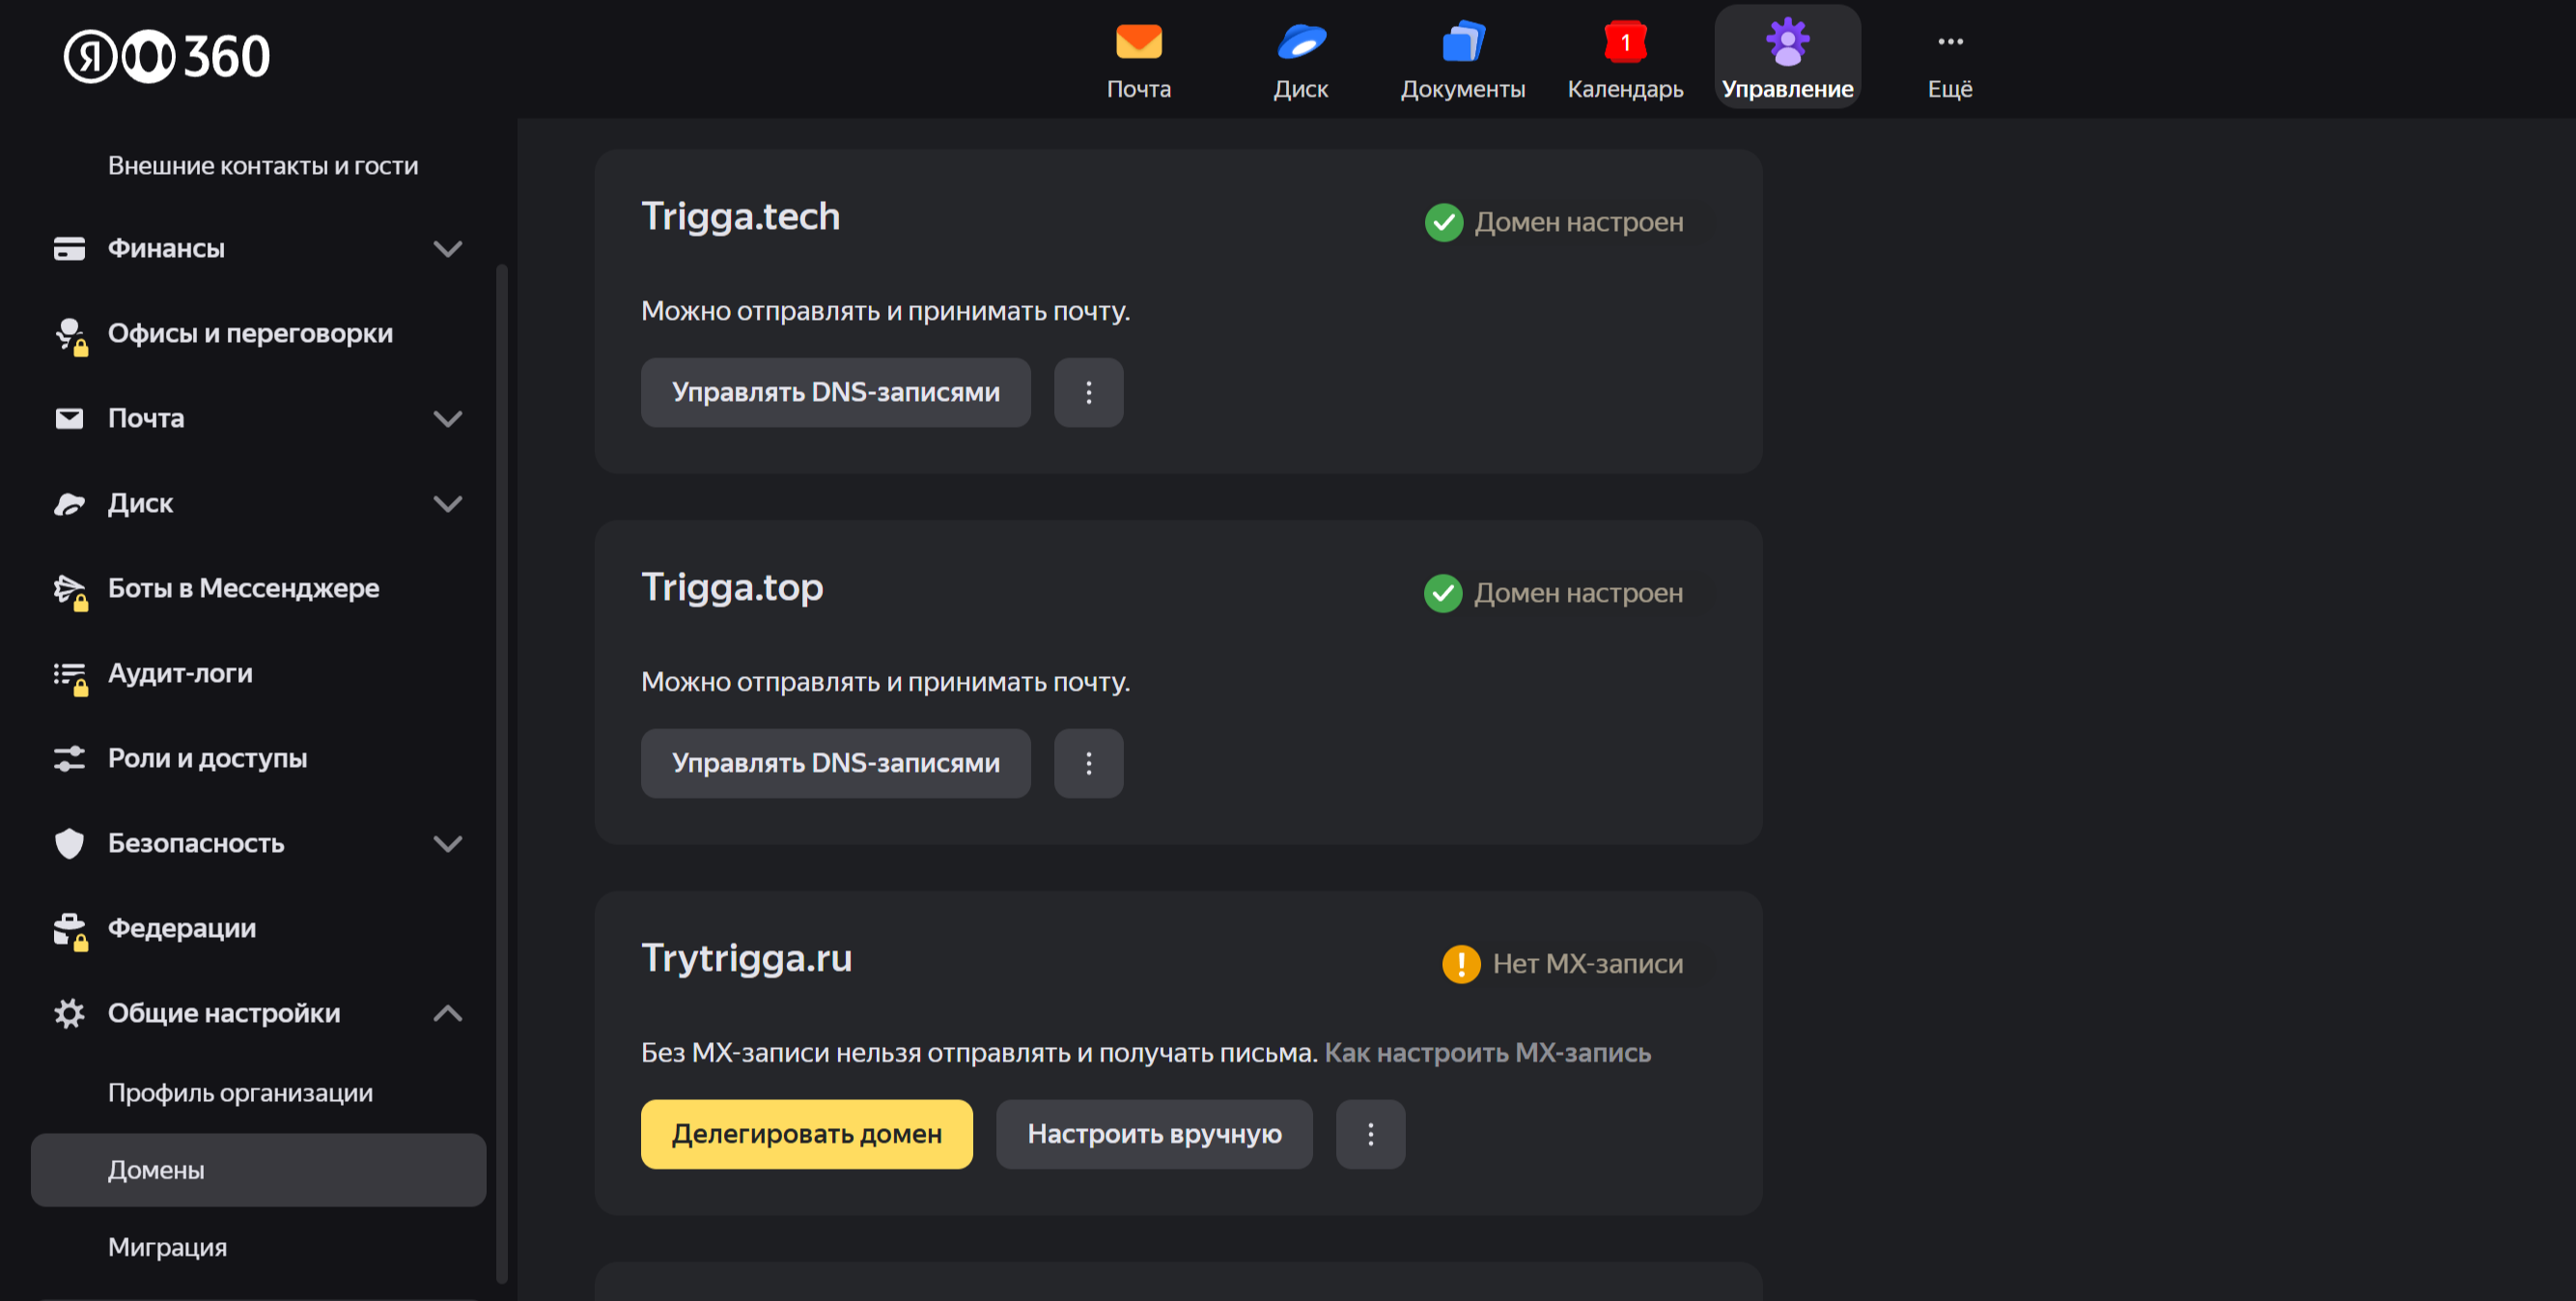Click the Роли и доступы sliders icon

click(69, 758)
